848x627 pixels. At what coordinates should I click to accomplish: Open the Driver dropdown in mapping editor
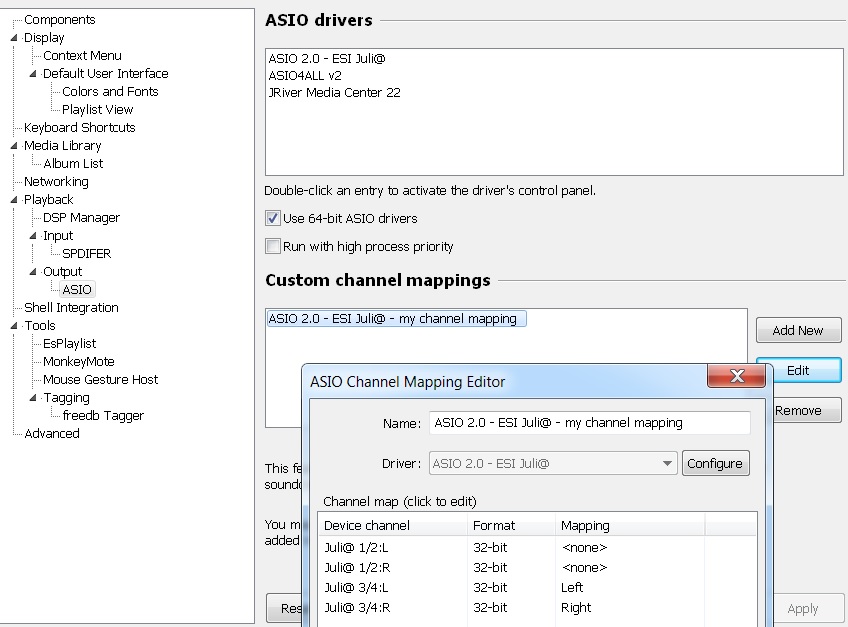[x=667, y=463]
